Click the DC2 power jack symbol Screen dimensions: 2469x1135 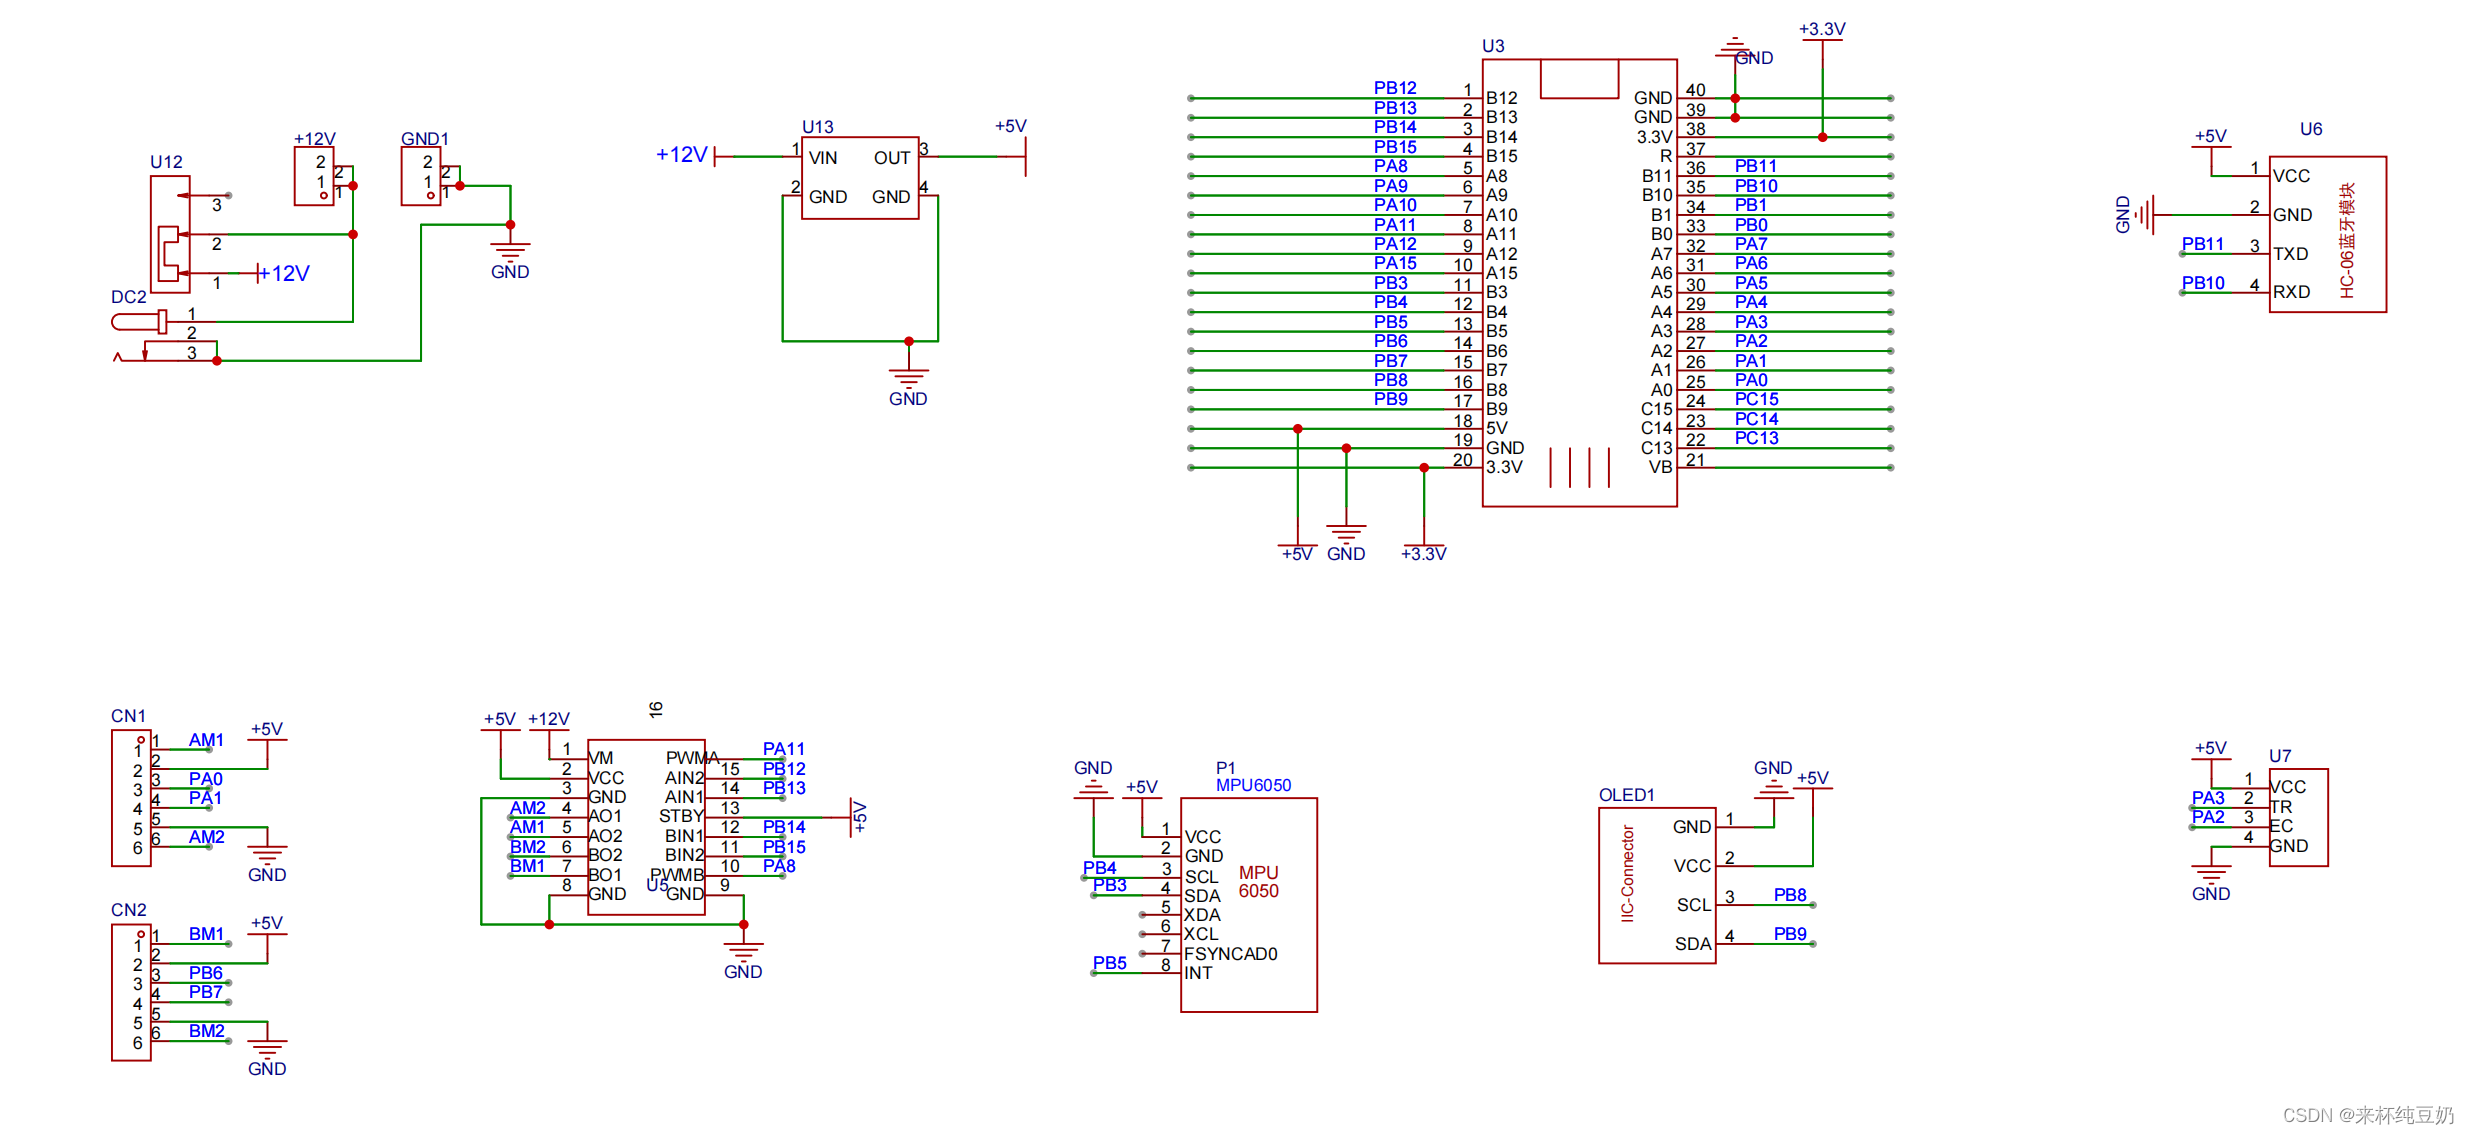pyautogui.click(x=140, y=322)
